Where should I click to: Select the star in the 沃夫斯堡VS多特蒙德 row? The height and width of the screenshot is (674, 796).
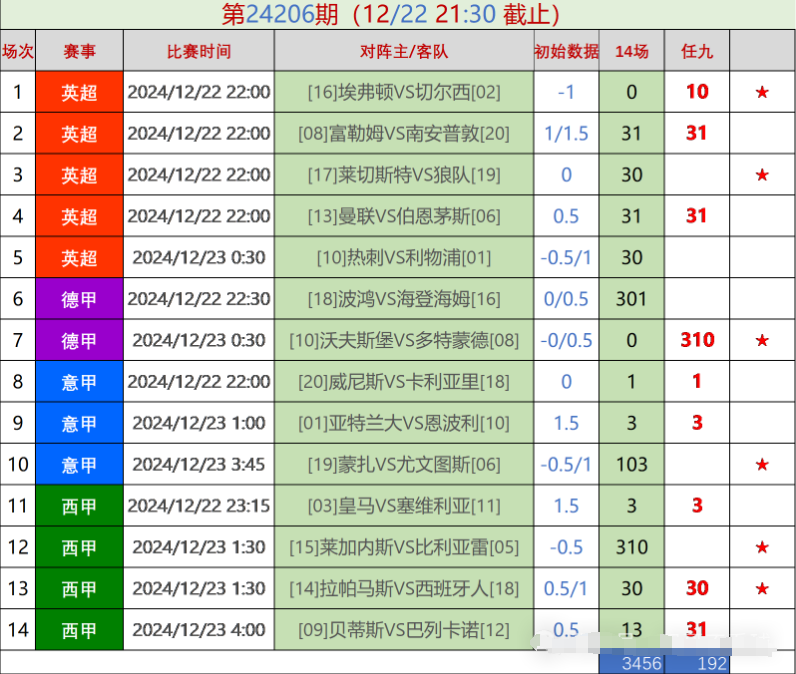tap(762, 341)
